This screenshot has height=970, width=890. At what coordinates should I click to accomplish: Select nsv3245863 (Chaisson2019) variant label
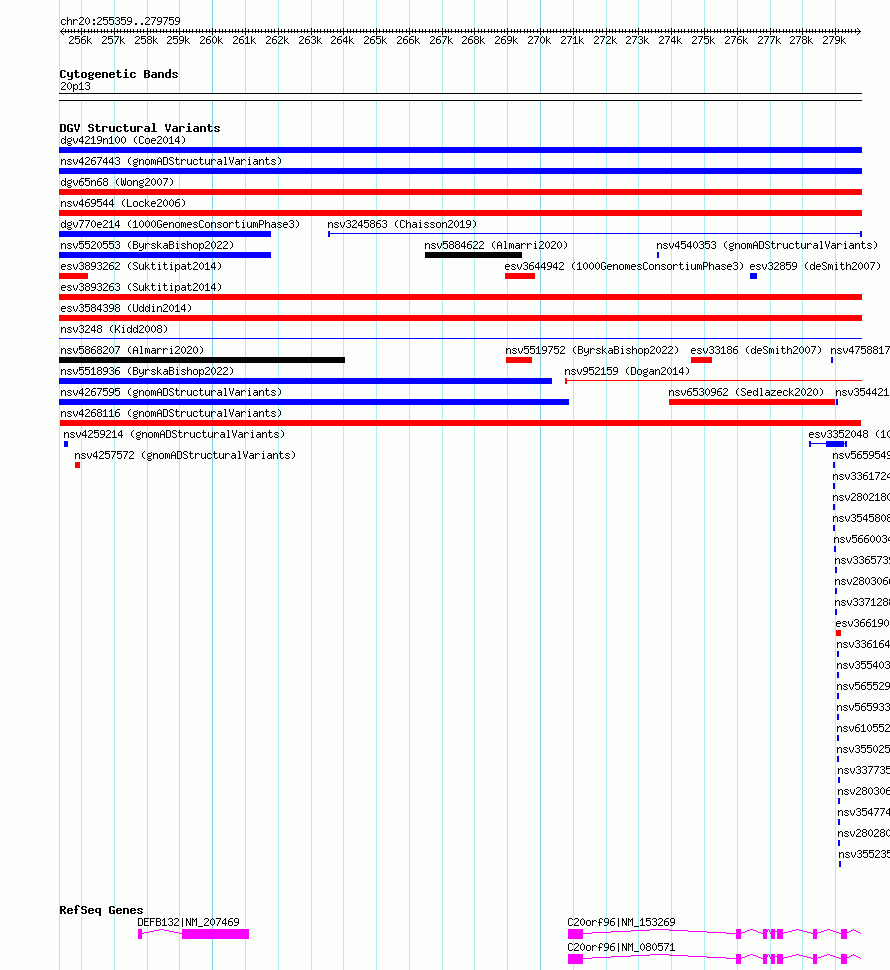(402, 225)
